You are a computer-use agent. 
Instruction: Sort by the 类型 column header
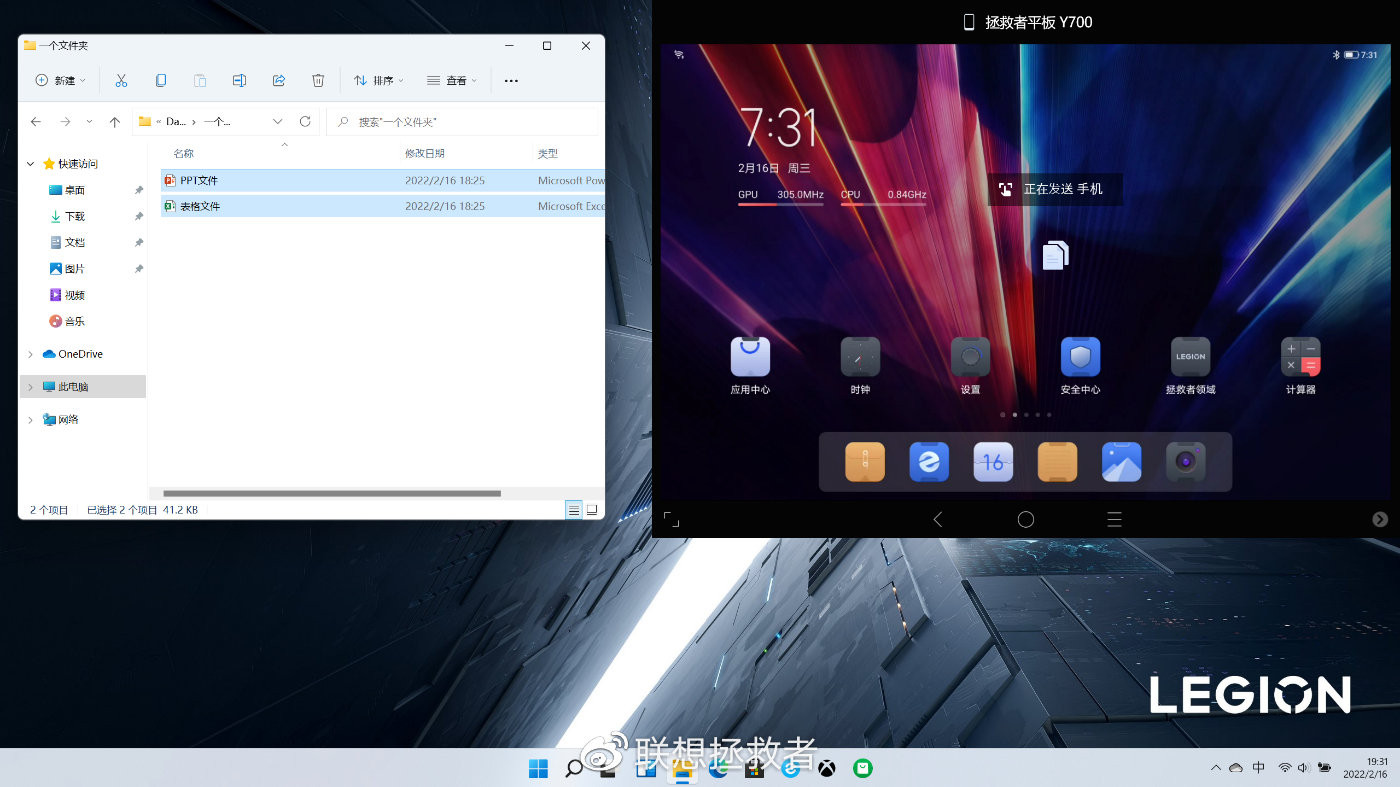[548, 154]
